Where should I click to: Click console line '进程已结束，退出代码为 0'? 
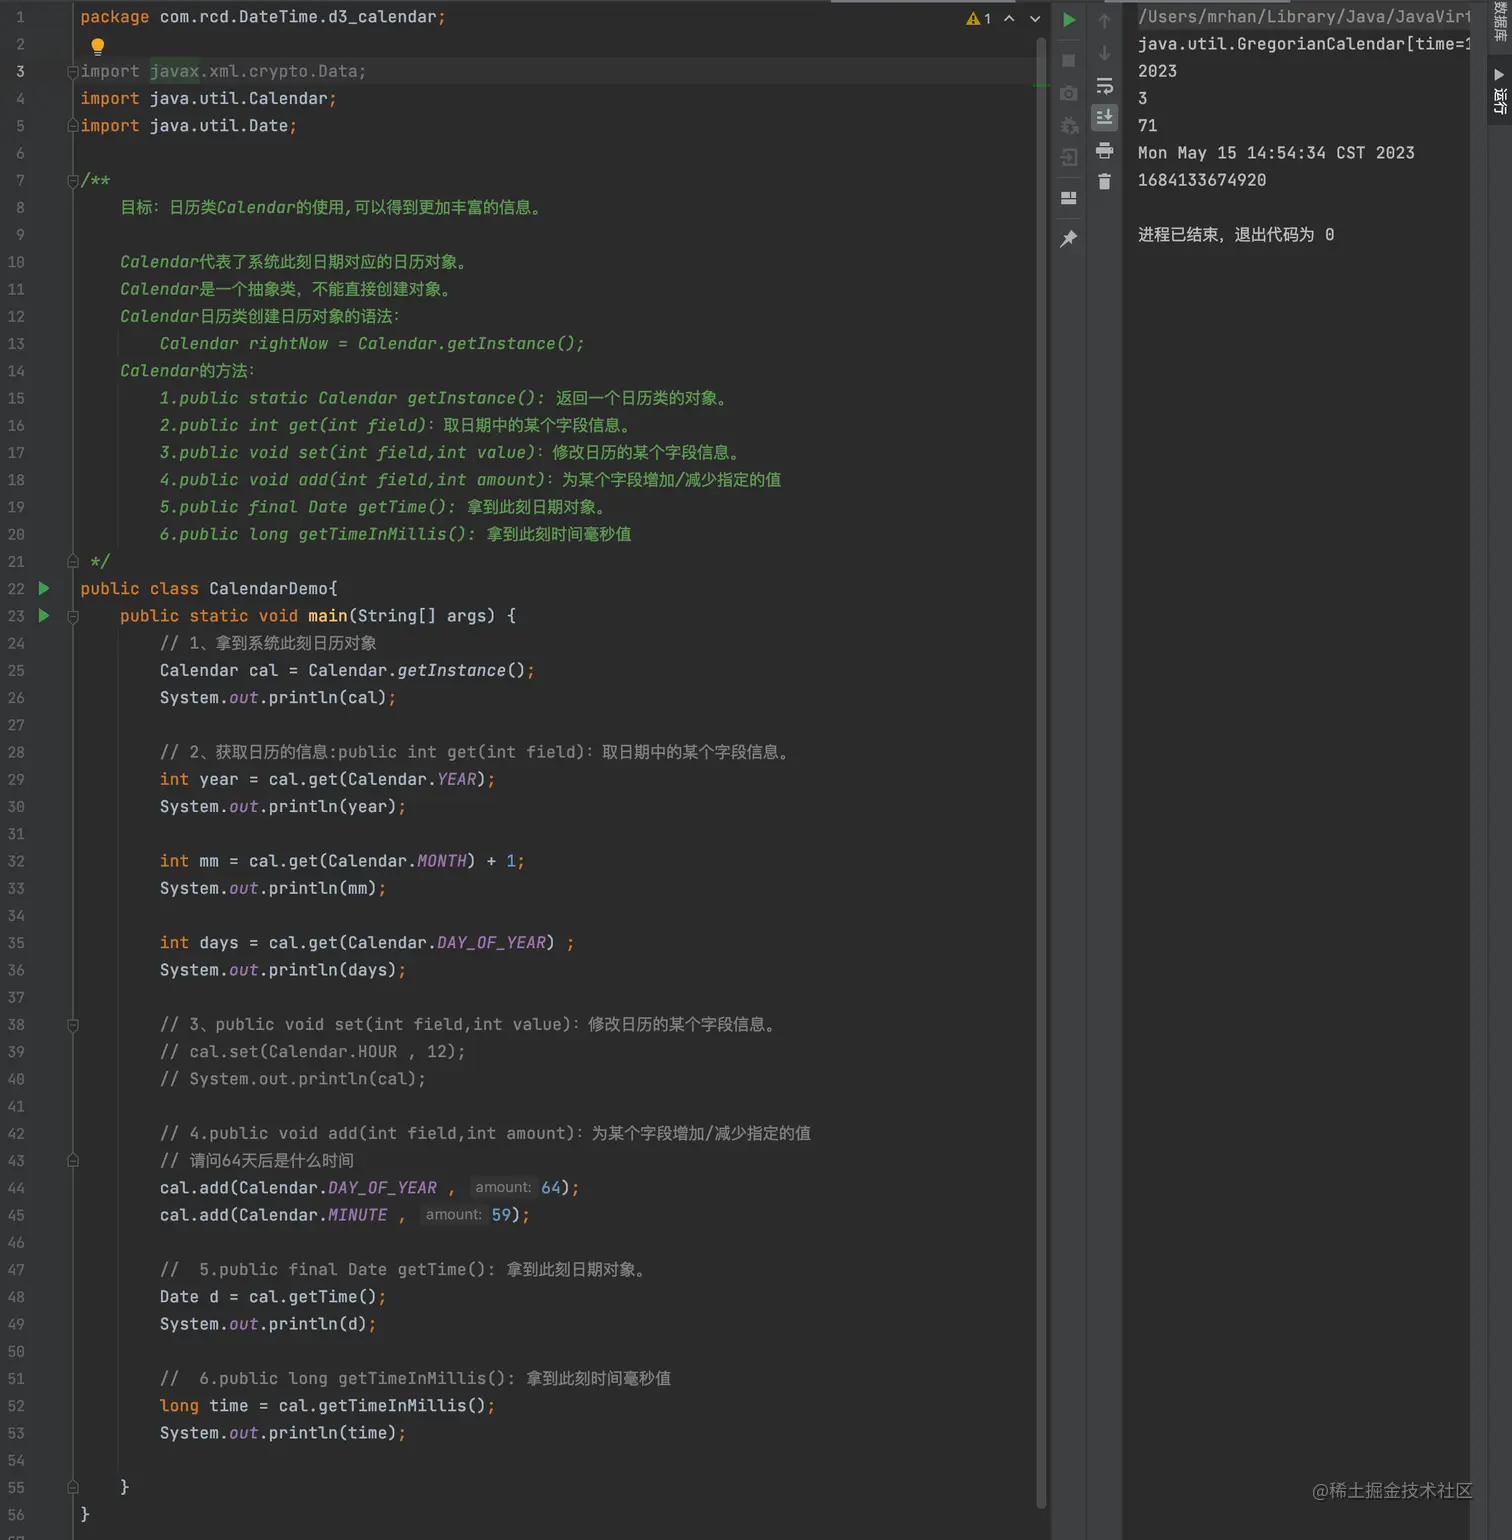1236,234
